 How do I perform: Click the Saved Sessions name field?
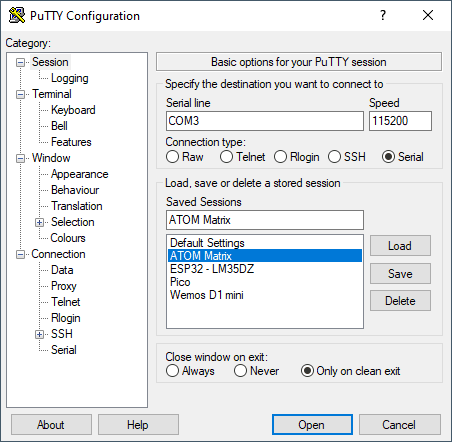pyautogui.click(x=265, y=220)
